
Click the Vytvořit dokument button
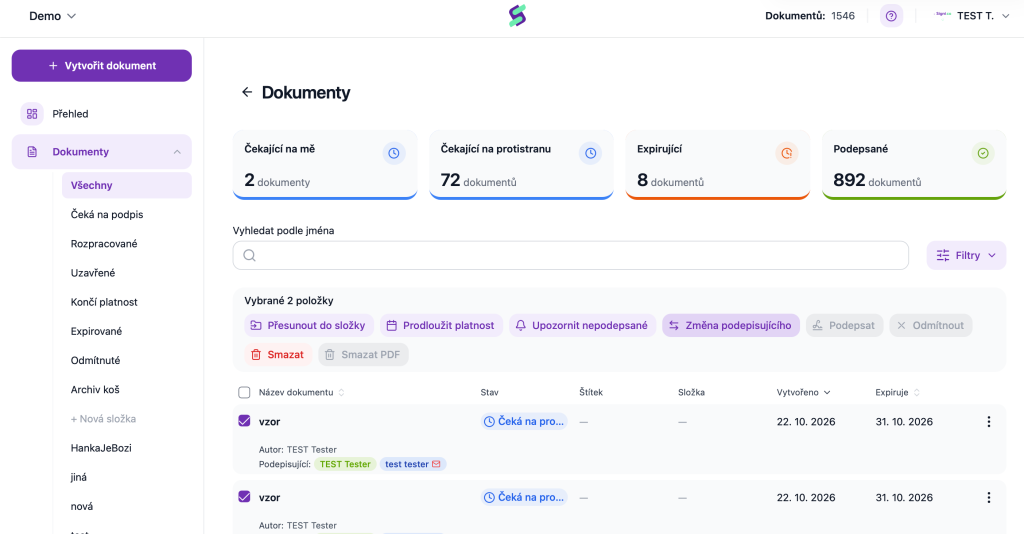tap(102, 65)
